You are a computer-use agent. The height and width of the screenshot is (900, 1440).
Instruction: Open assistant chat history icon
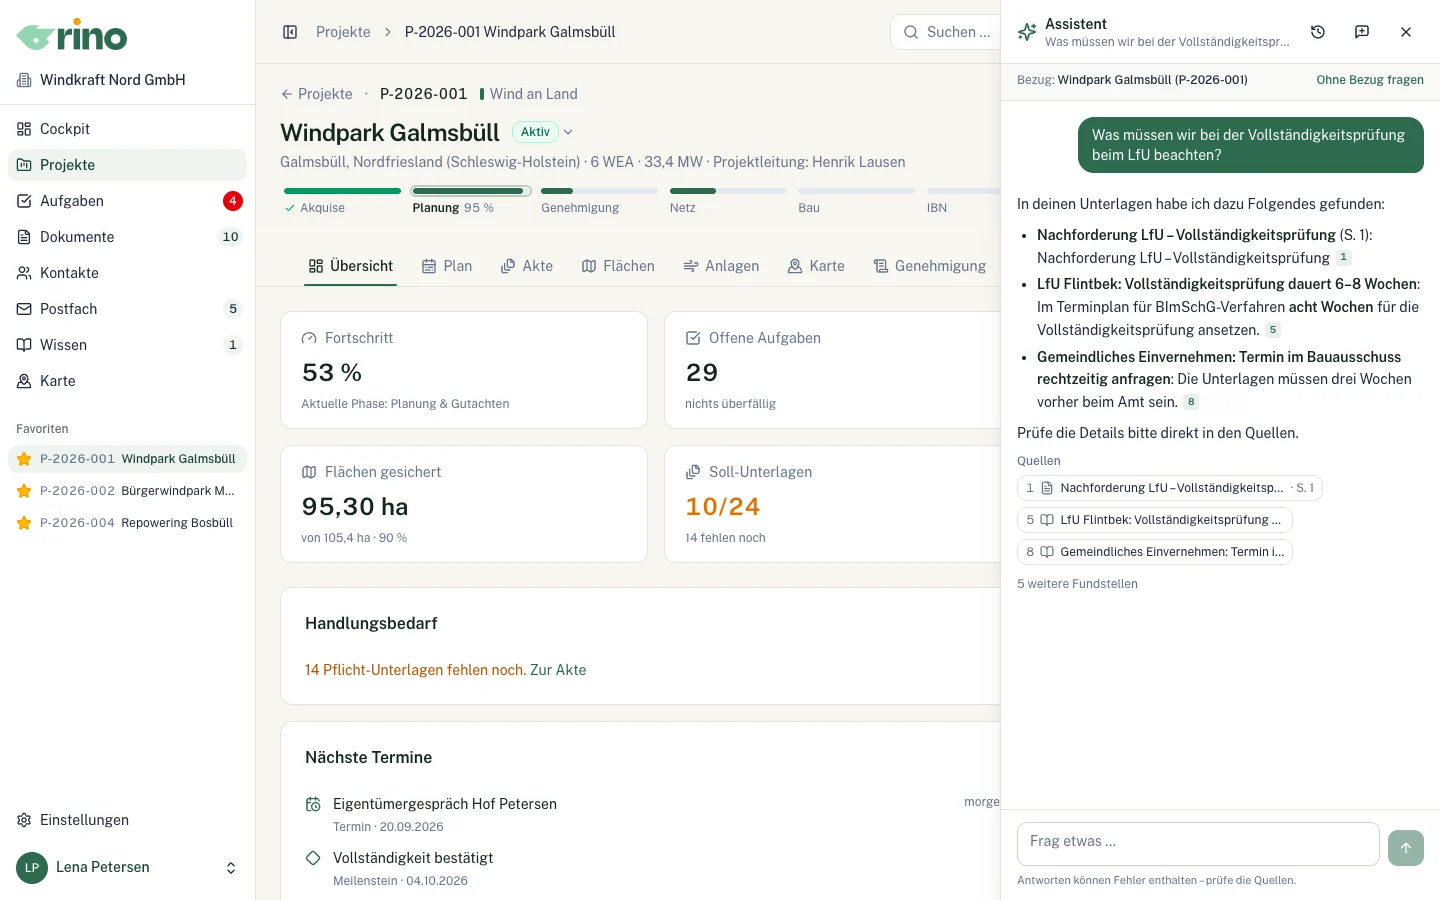tap(1318, 32)
